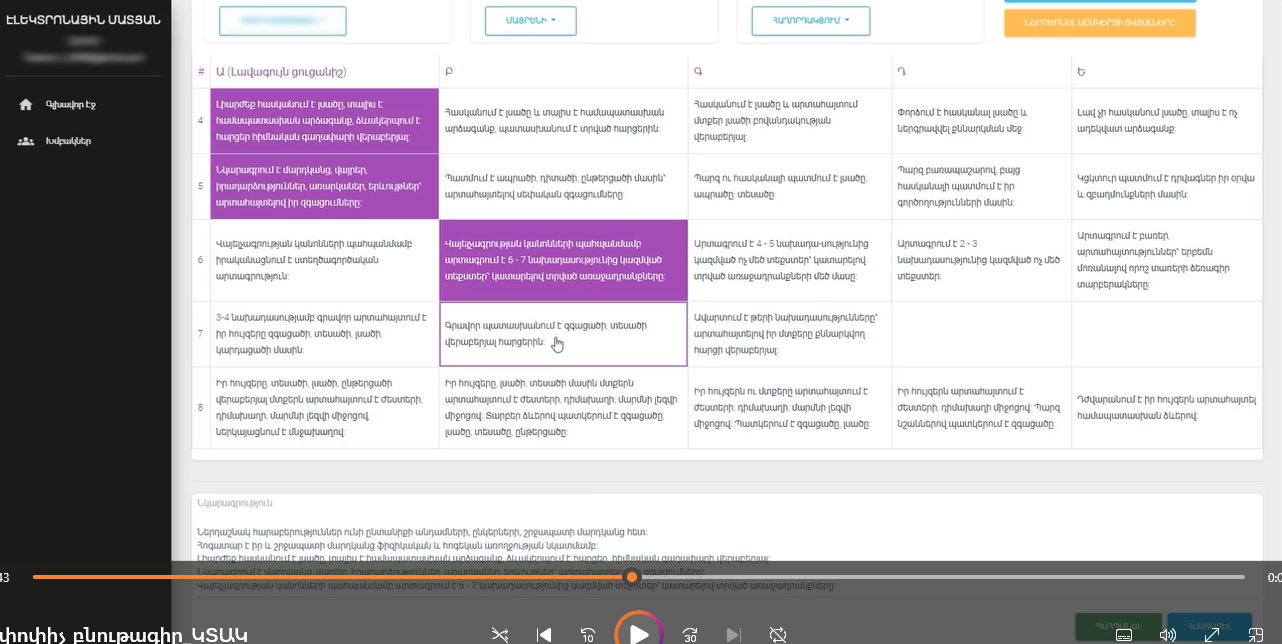Select the row 6 cell under column Ա
This screenshot has height=644, width=1282.
pyautogui.click(x=325, y=260)
